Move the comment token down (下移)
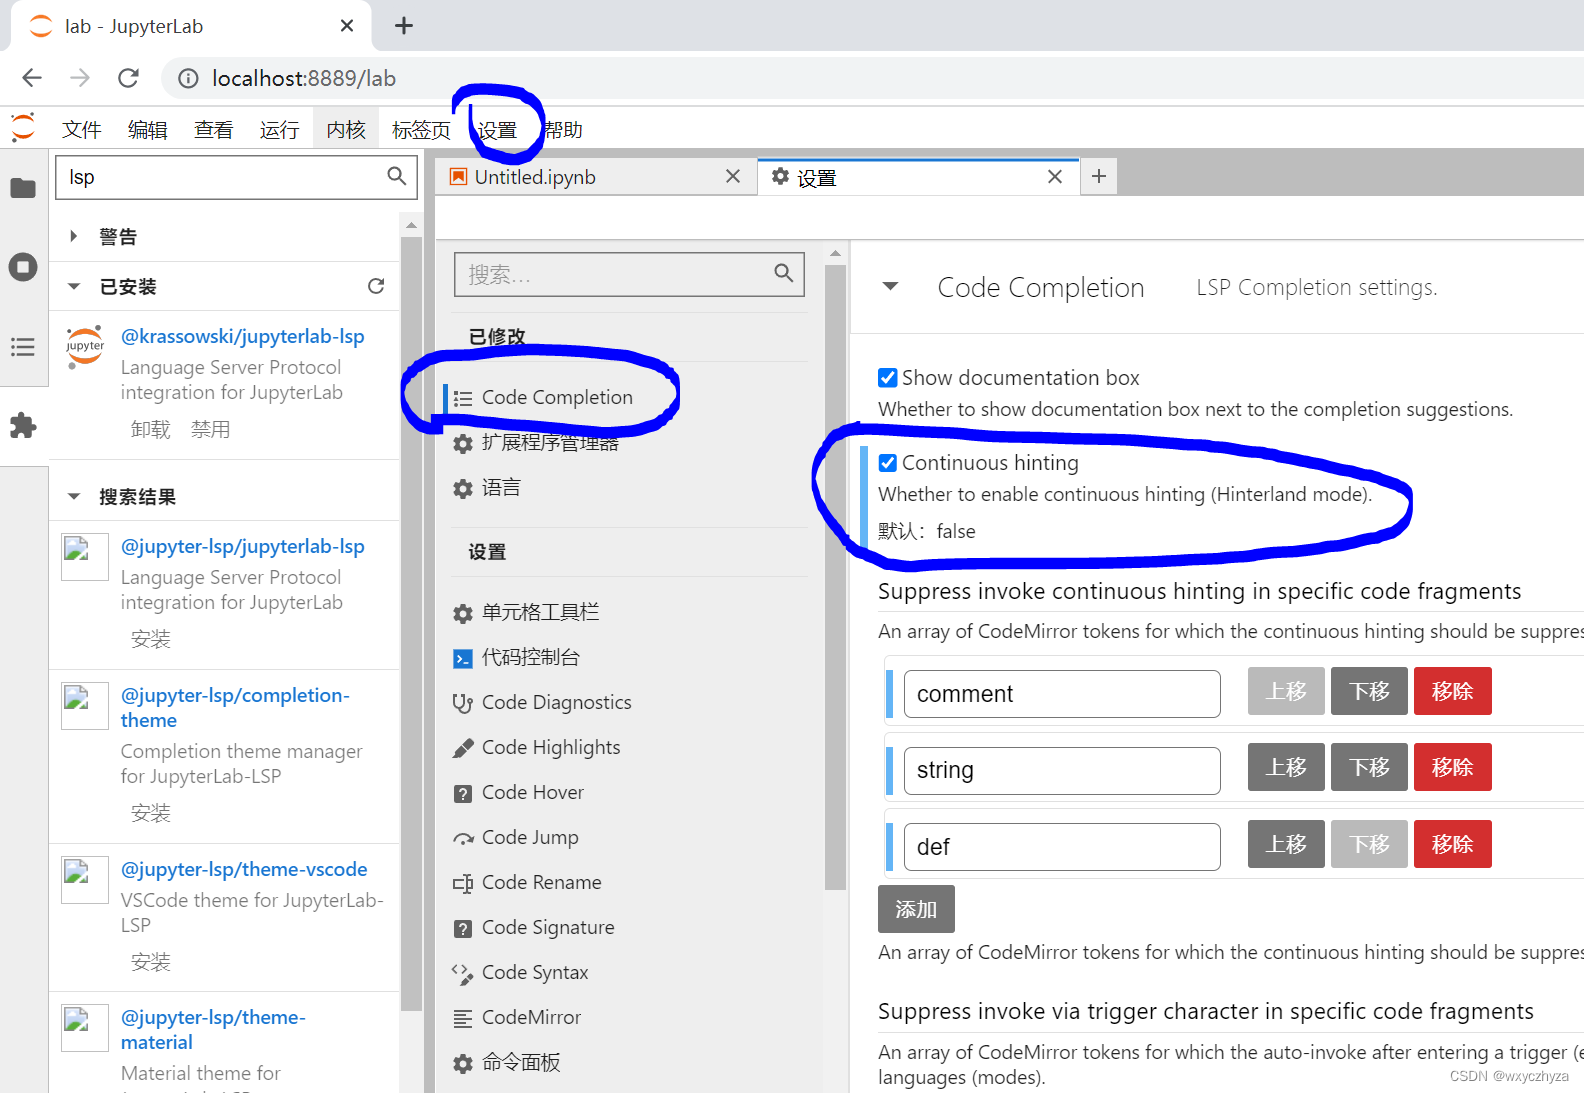This screenshot has width=1584, height=1093. [1369, 691]
